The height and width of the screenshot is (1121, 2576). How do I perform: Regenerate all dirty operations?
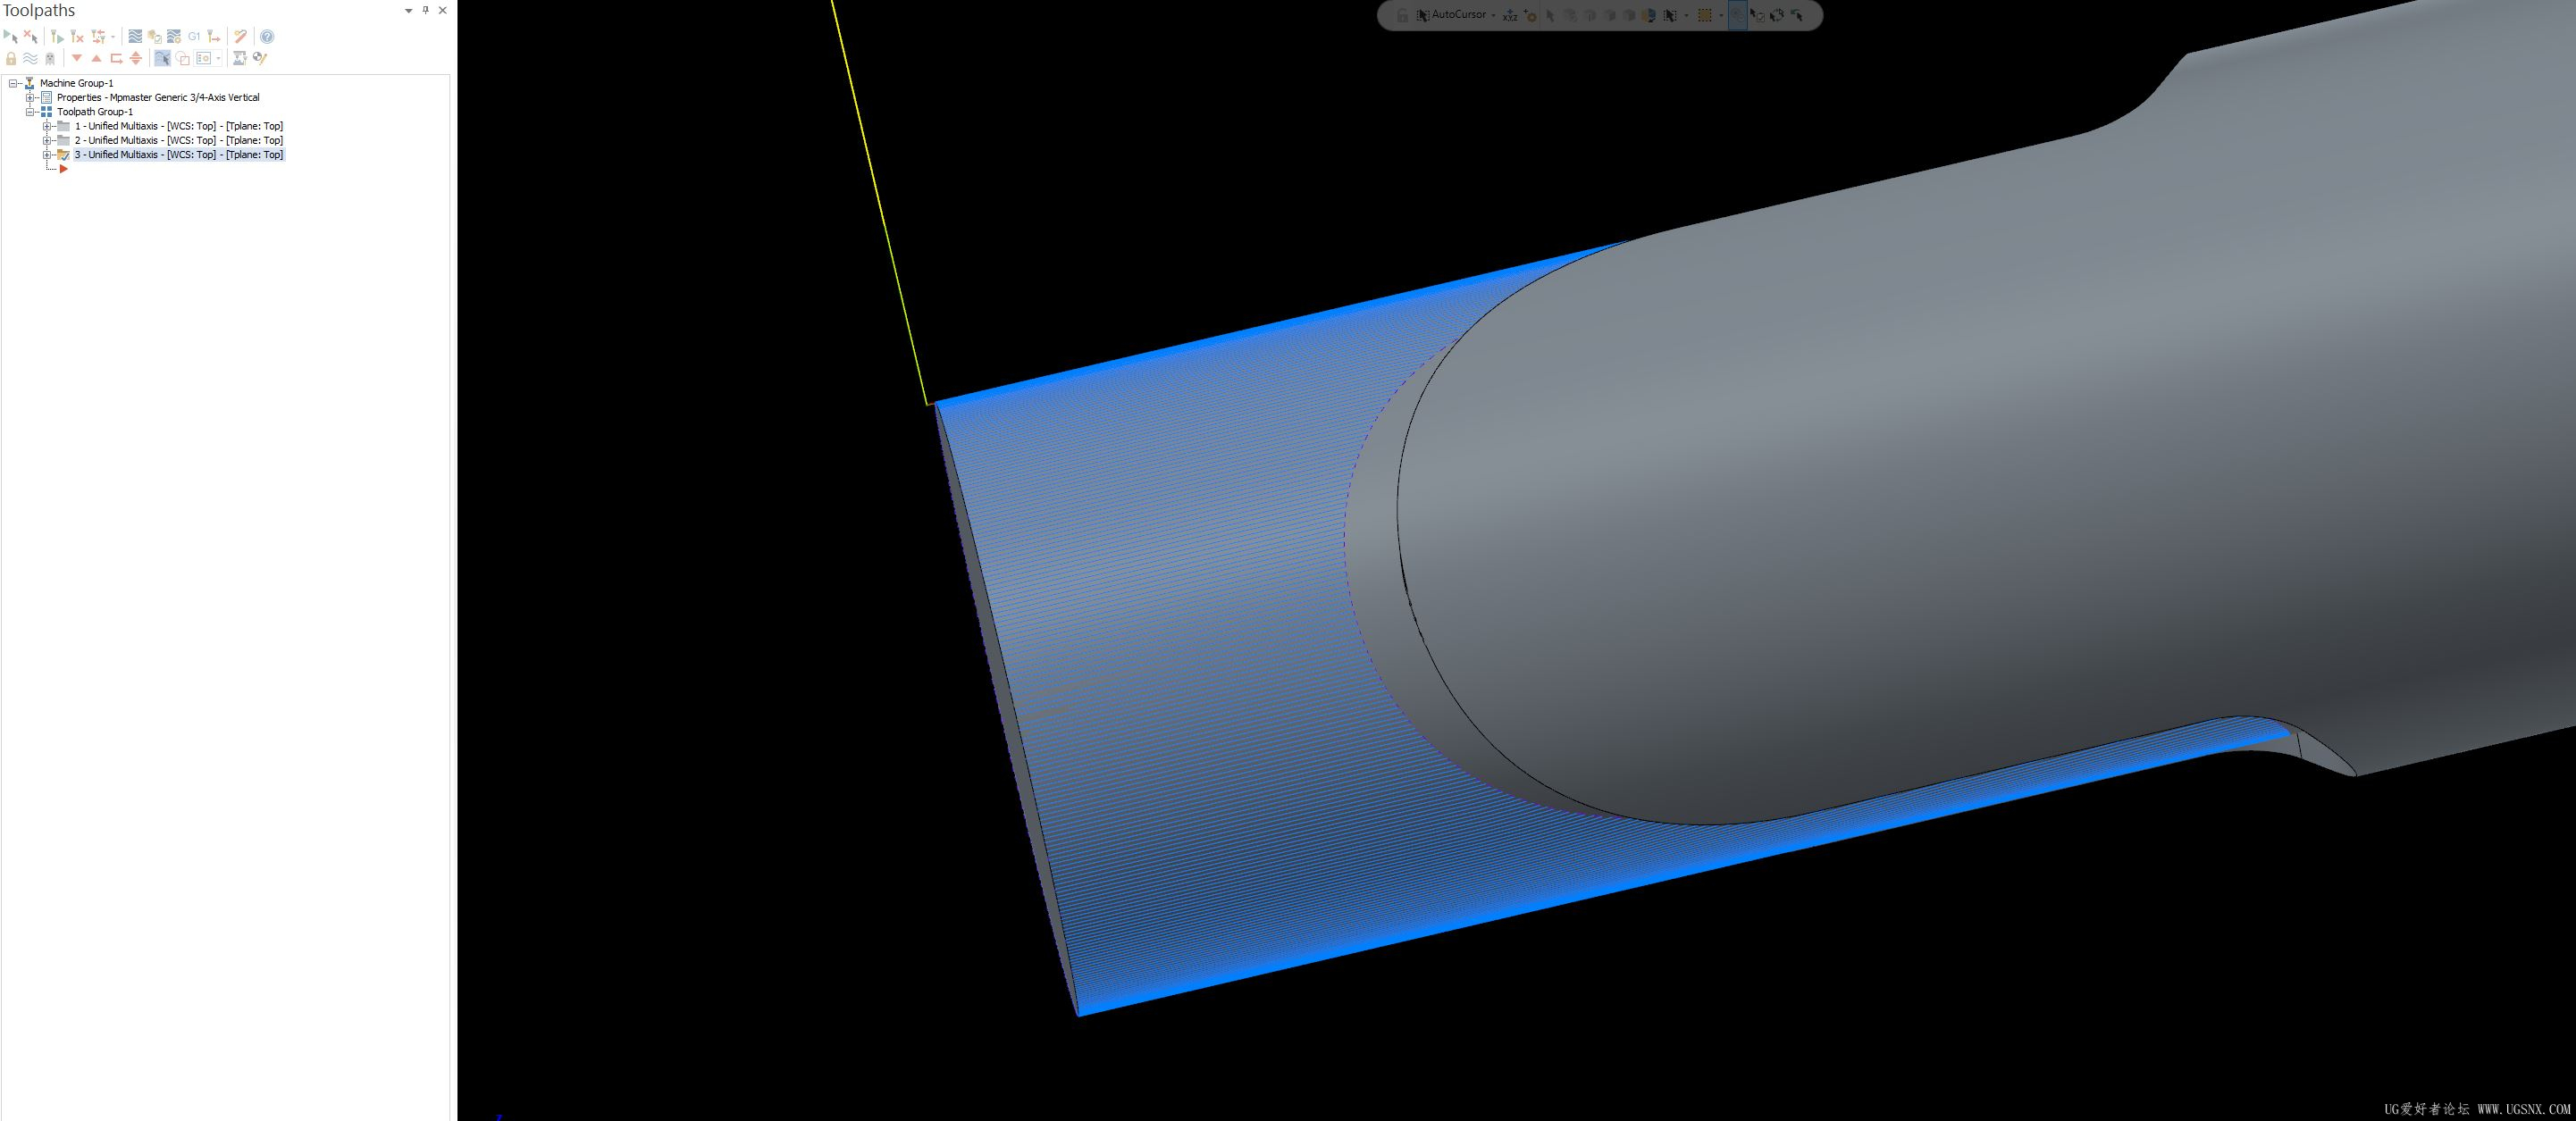tap(77, 37)
